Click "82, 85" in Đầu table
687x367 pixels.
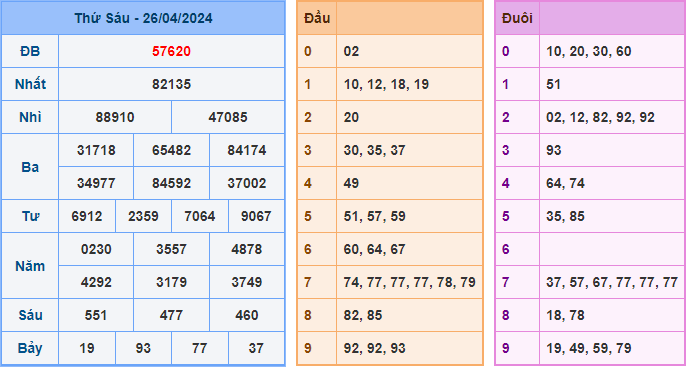point(363,315)
